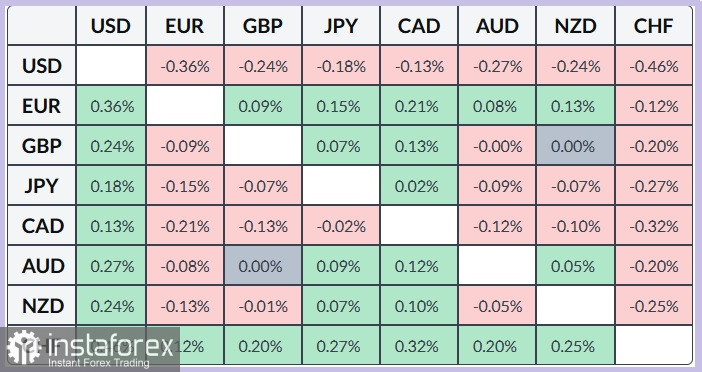Viewport: 702px width, 372px height.
Task: Select the EUR/CAD cell showing 0.21%
Action: [x=419, y=106]
